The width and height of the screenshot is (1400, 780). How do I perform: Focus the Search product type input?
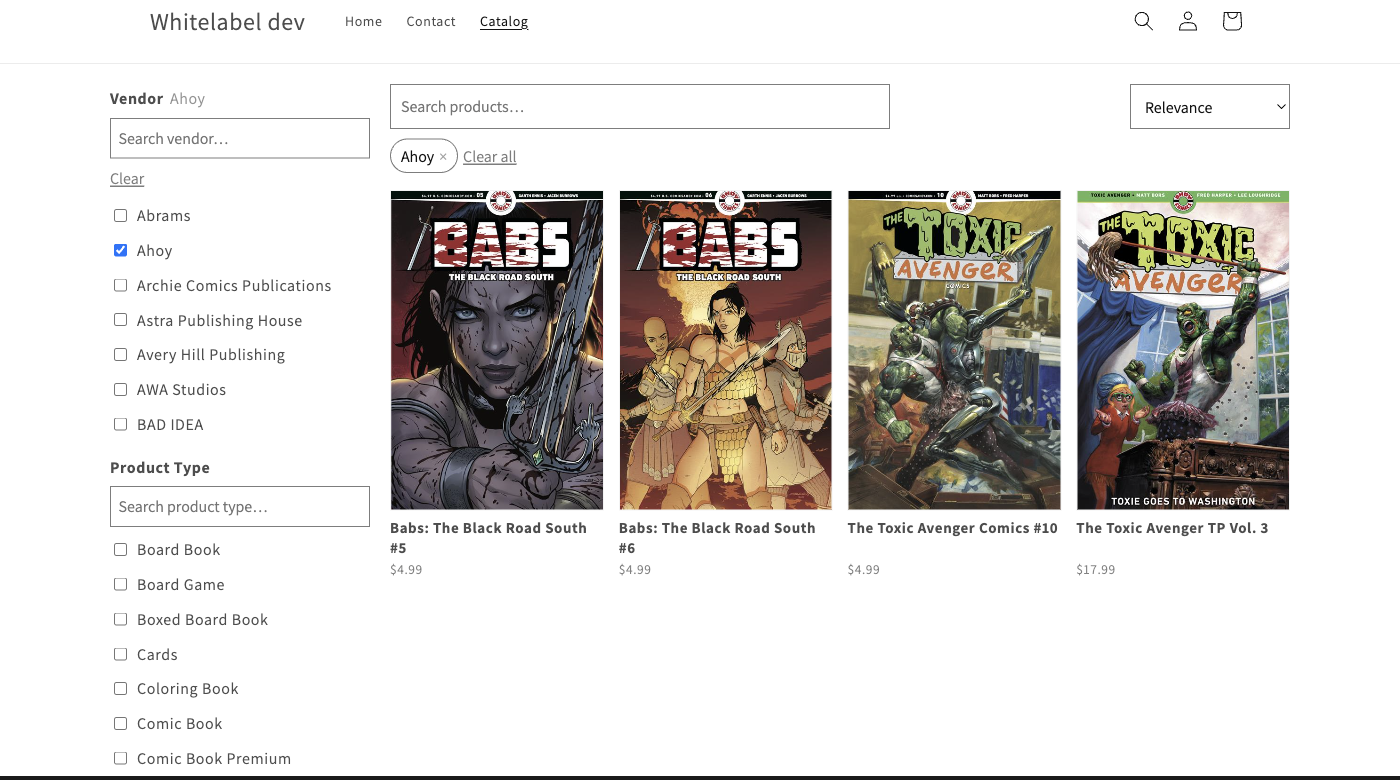pos(240,507)
